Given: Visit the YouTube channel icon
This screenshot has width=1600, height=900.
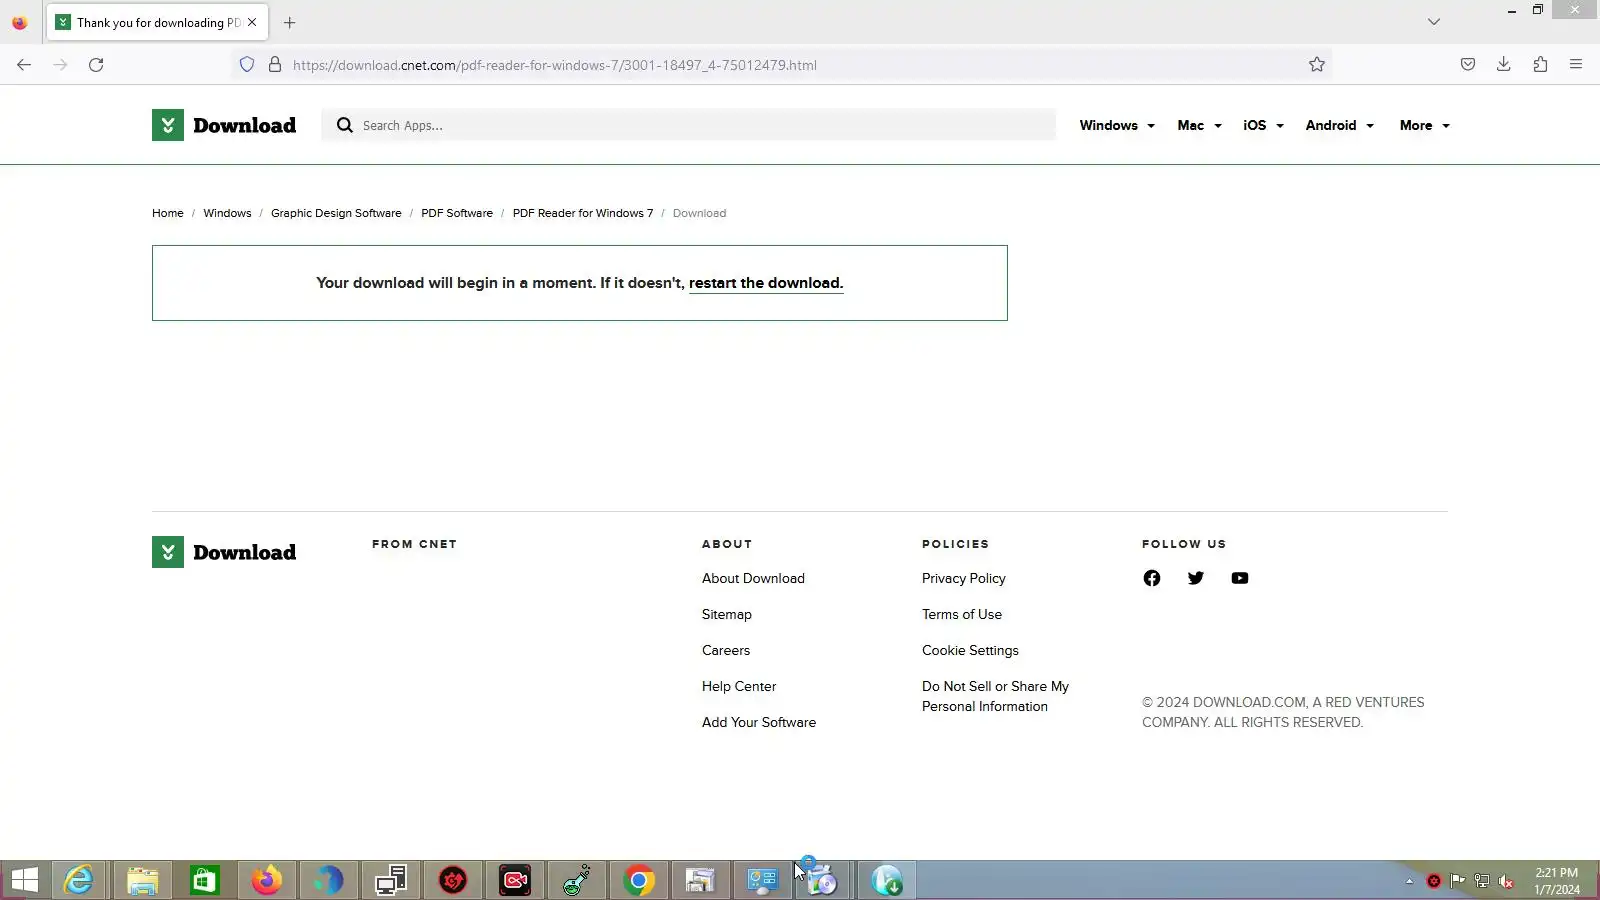Looking at the screenshot, I should (x=1240, y=578).
